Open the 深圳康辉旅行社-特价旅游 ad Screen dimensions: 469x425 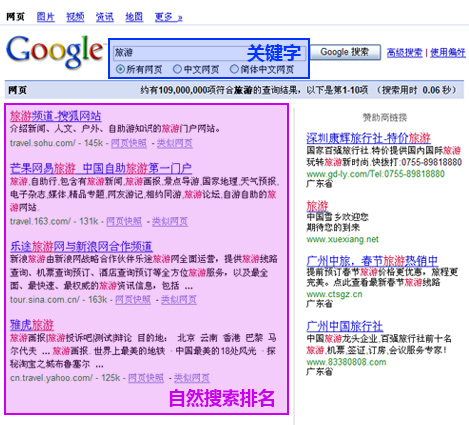(x=368, y=138)
